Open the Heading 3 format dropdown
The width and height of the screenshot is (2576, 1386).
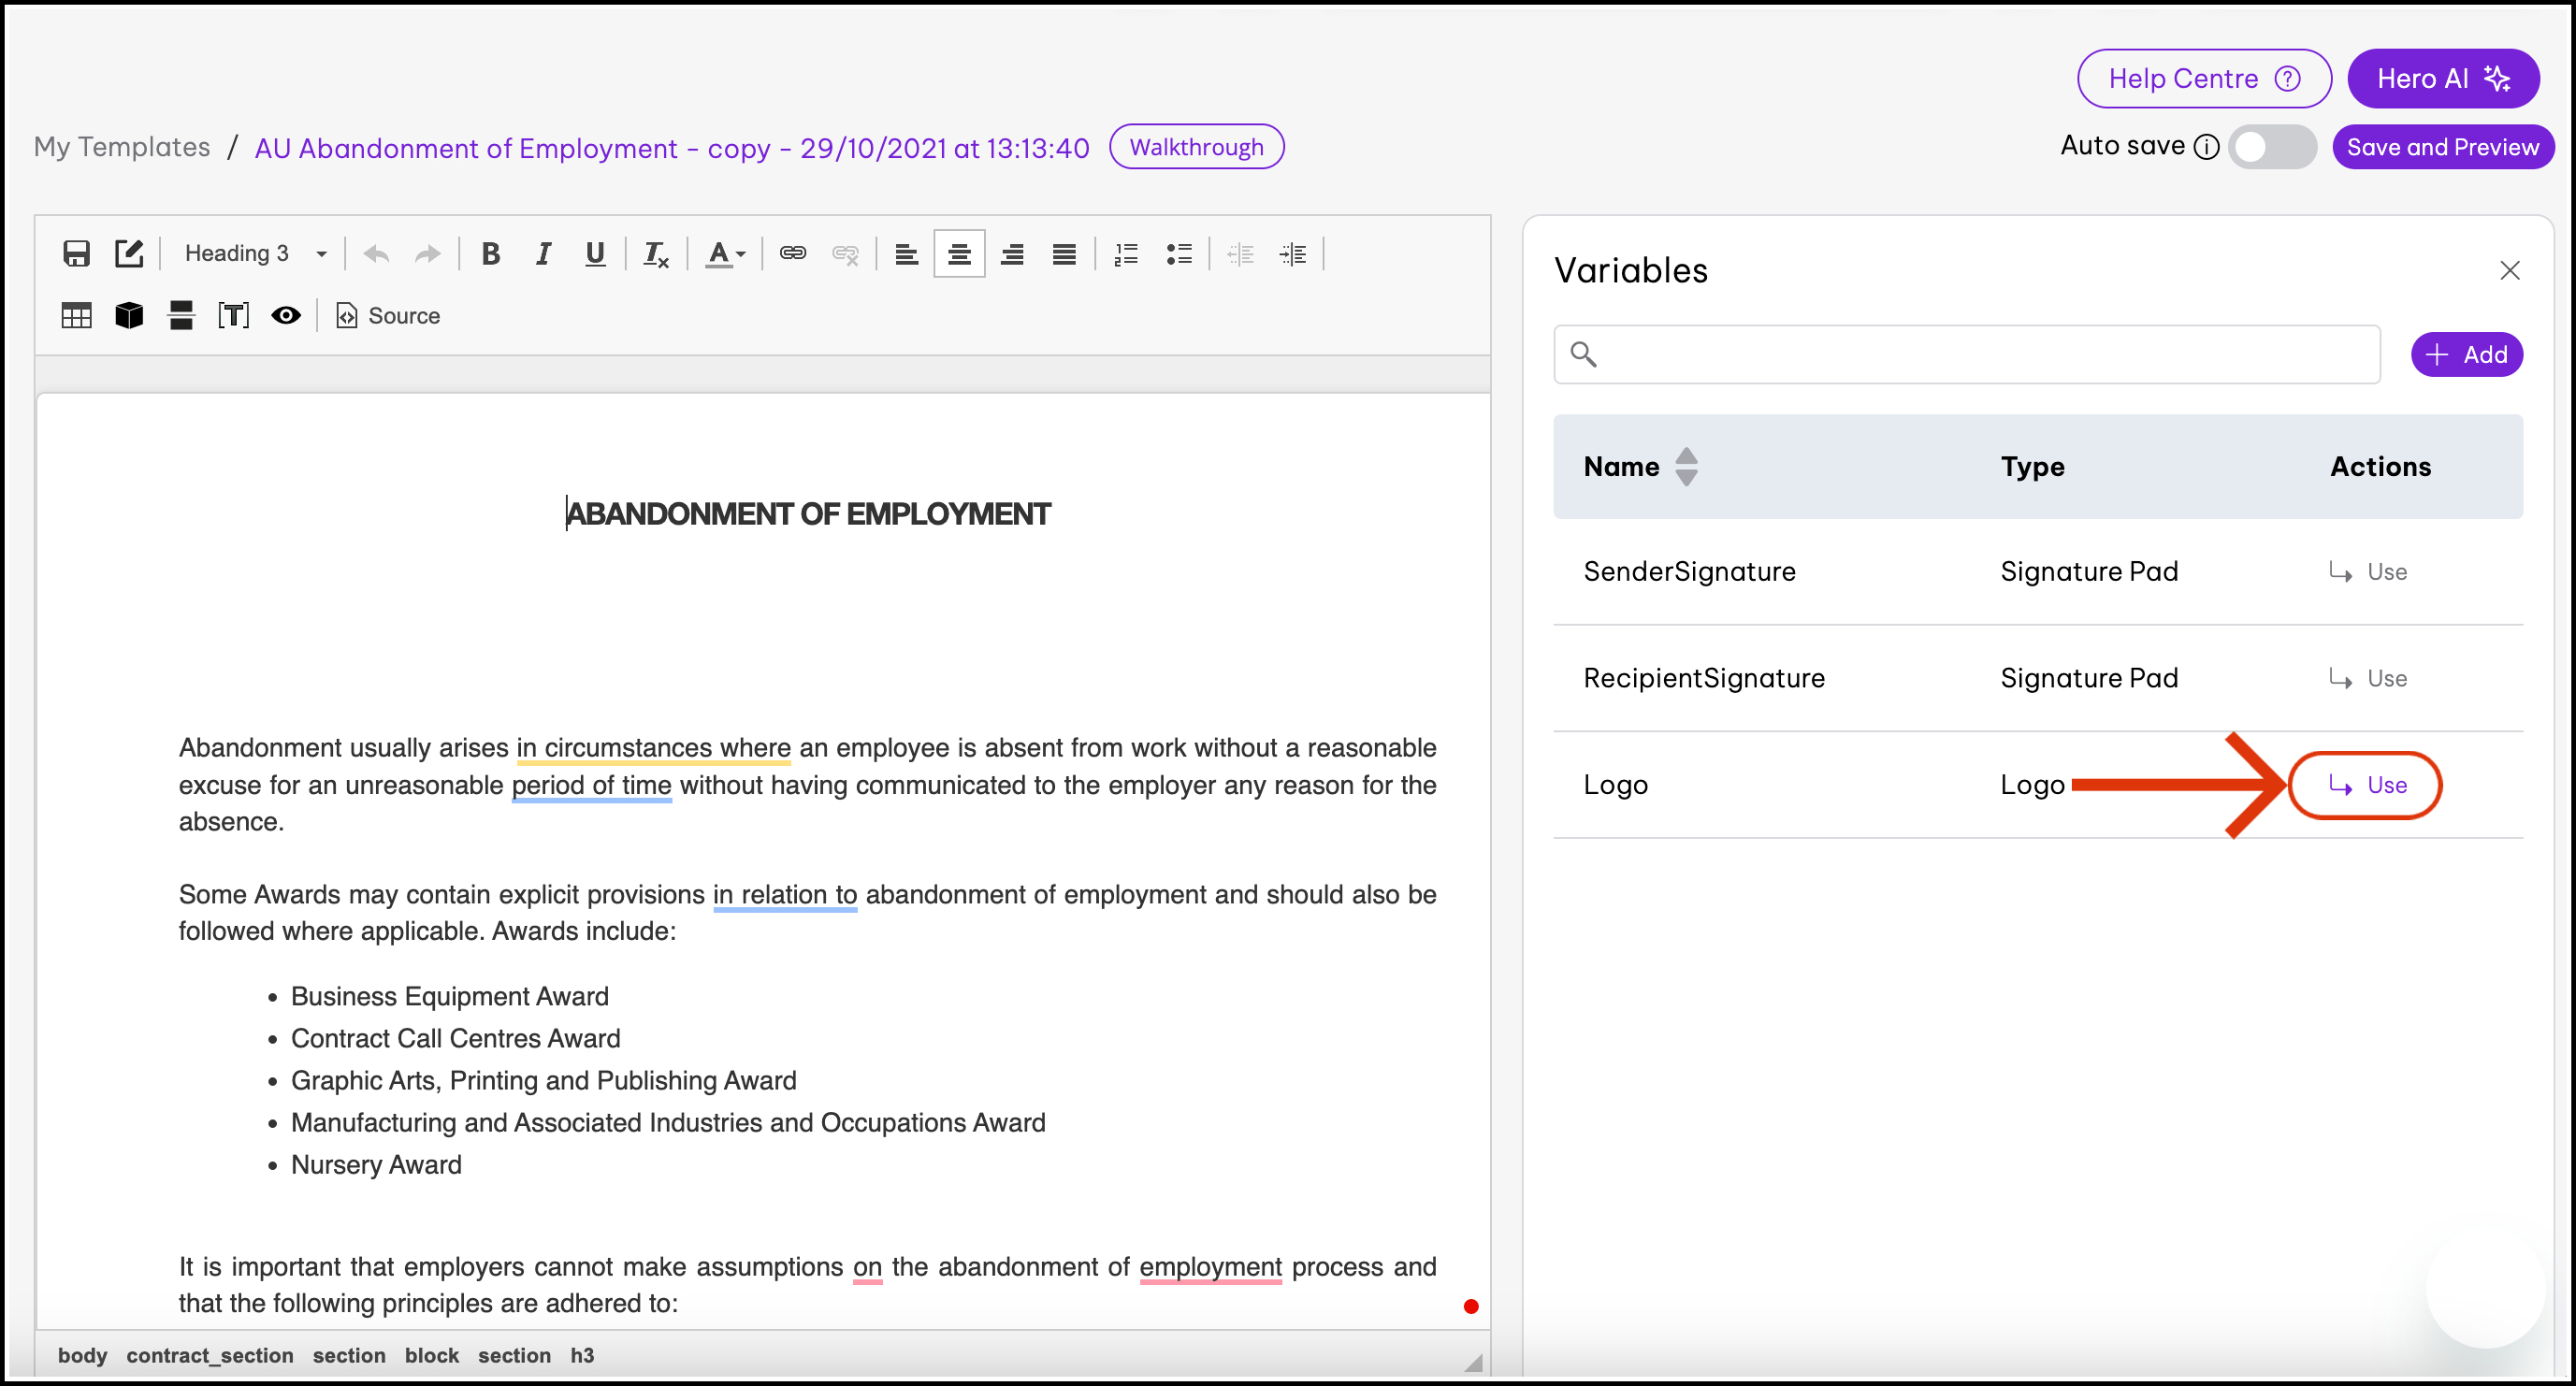point(255,254)
